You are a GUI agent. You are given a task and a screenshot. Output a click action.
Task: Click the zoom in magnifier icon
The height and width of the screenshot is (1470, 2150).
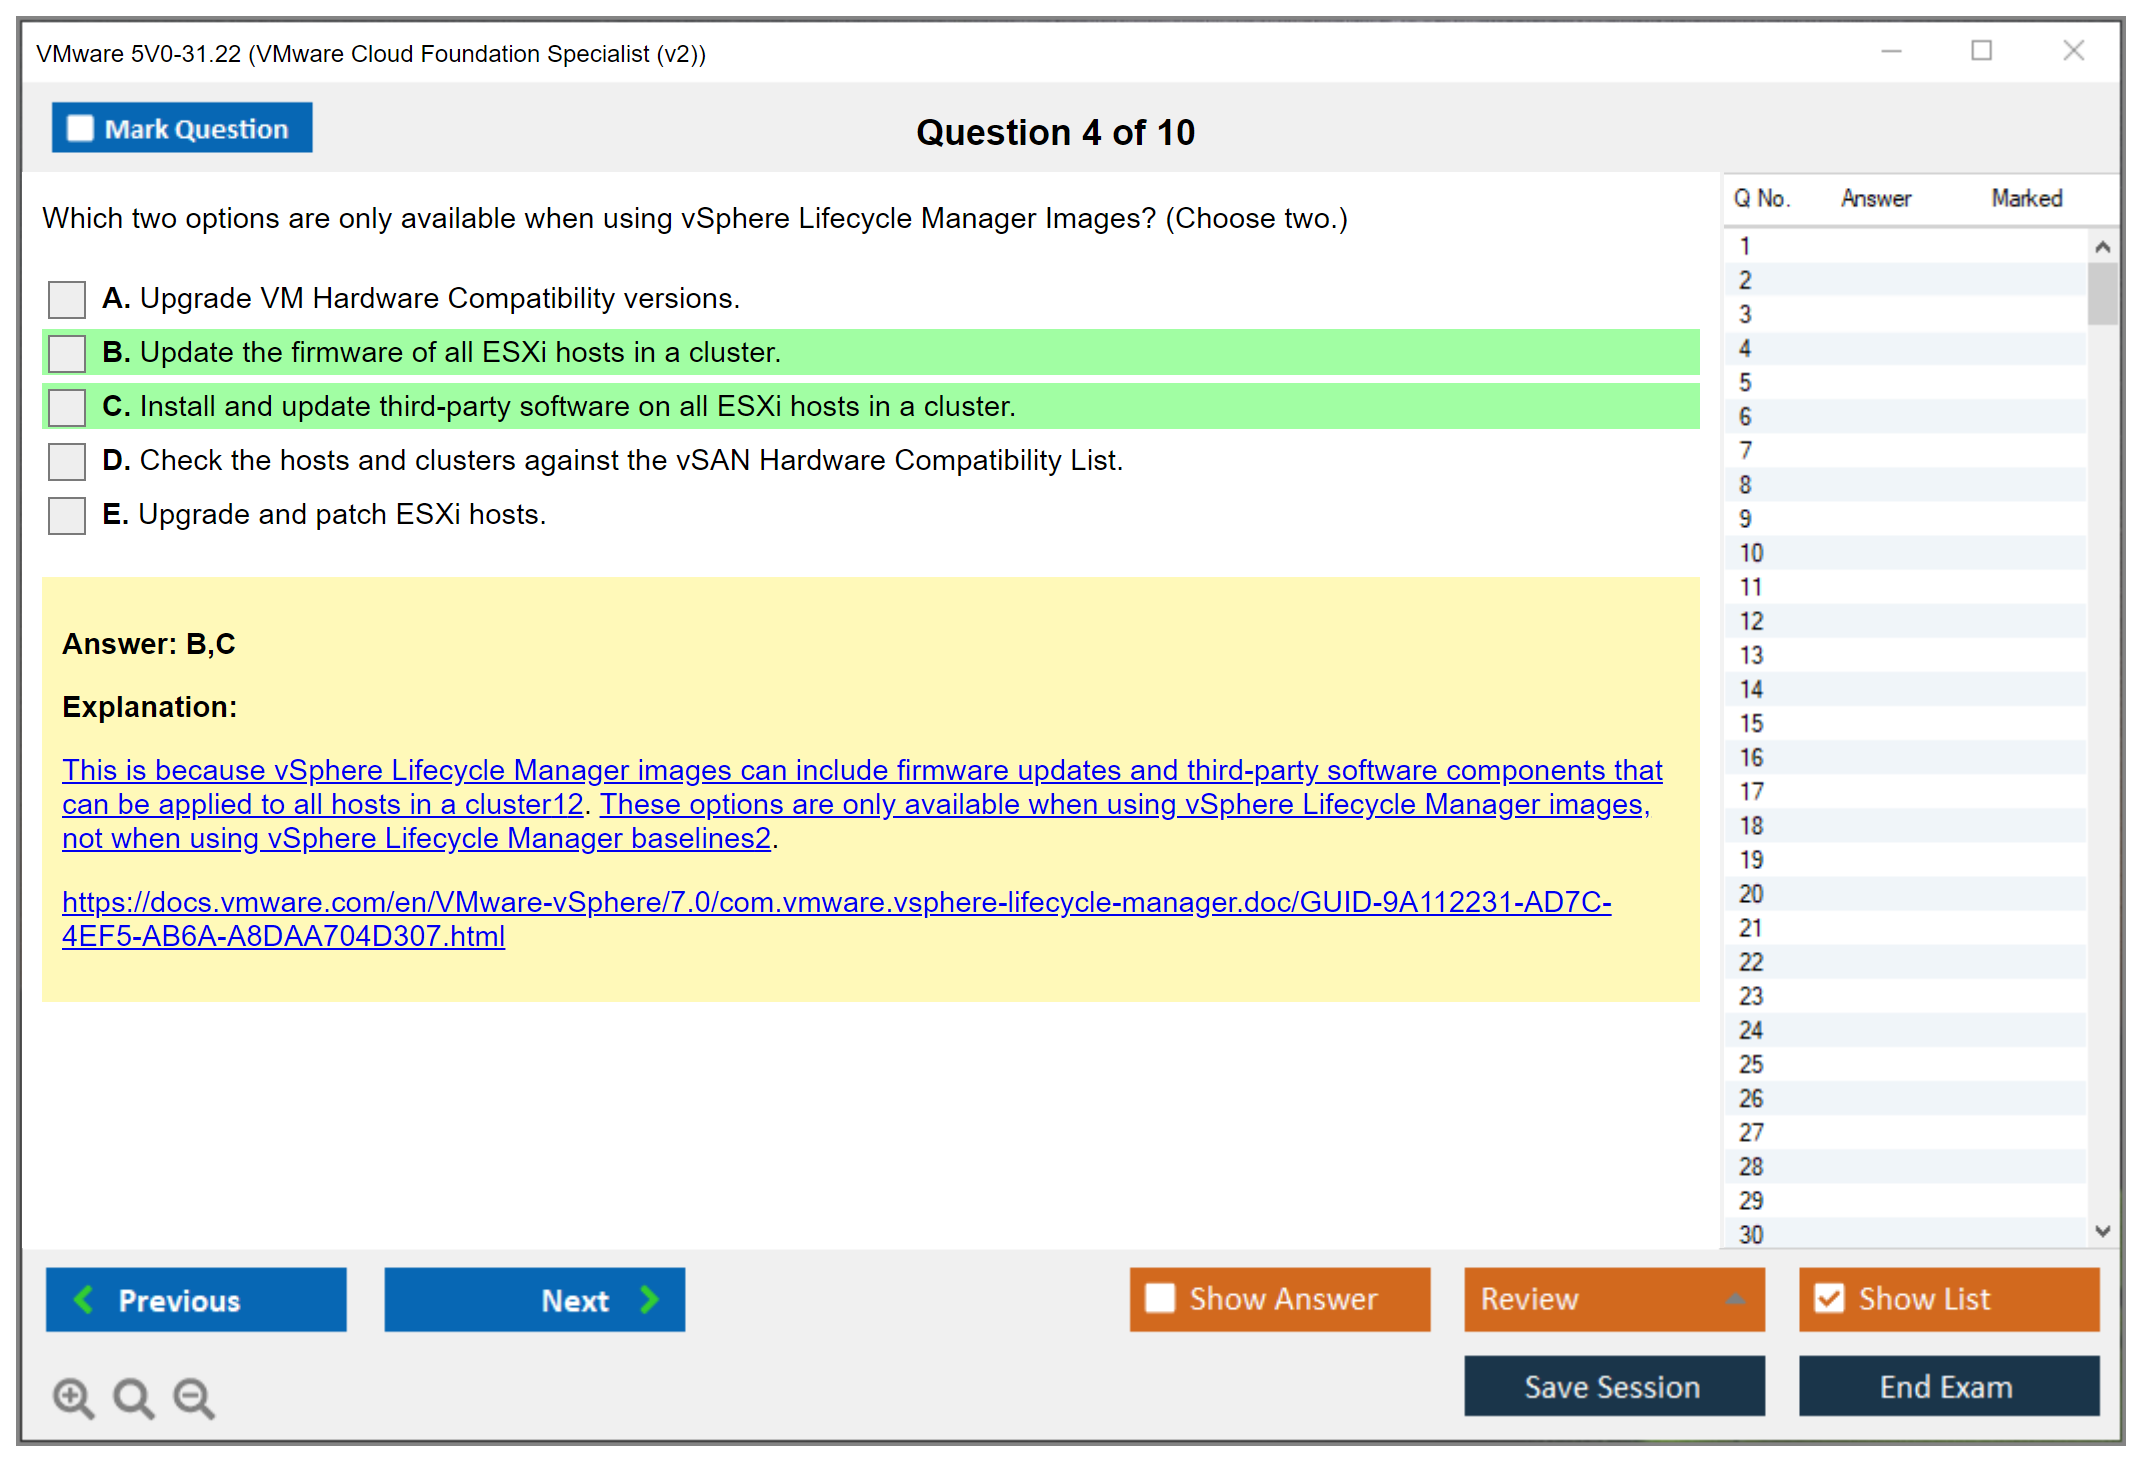(73, 1397)
